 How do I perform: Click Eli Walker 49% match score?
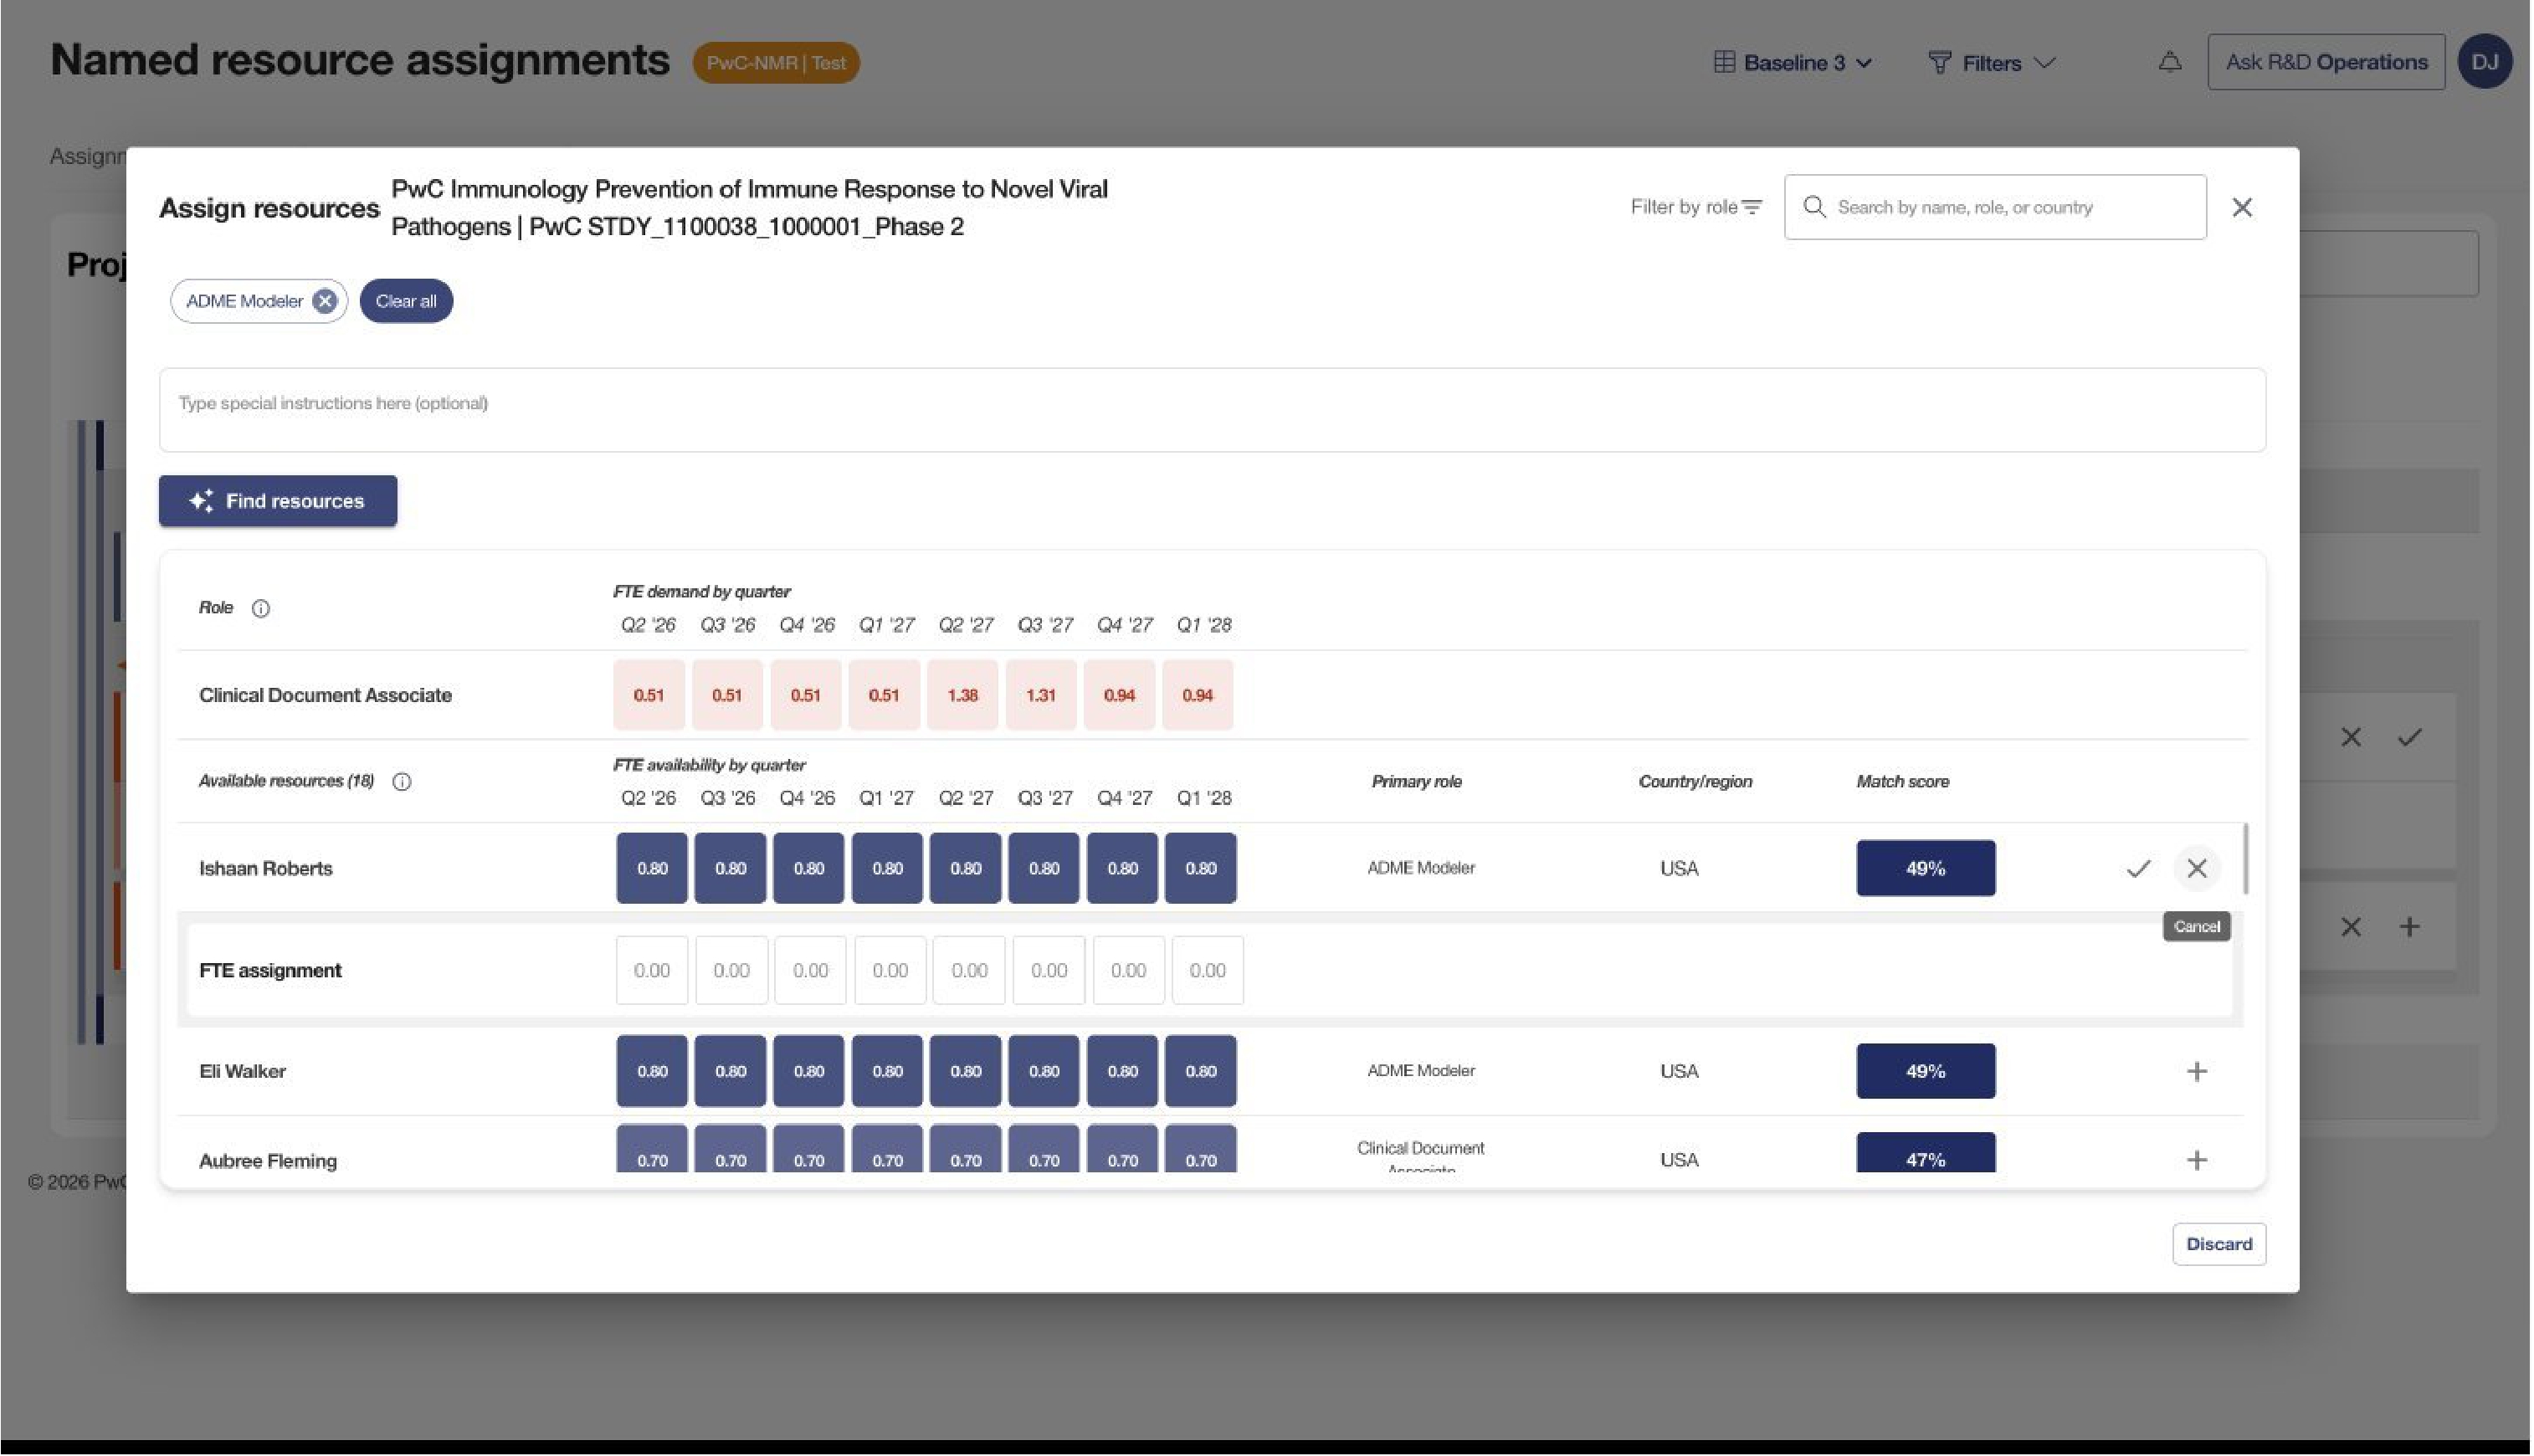[x=1926, y=1072]
